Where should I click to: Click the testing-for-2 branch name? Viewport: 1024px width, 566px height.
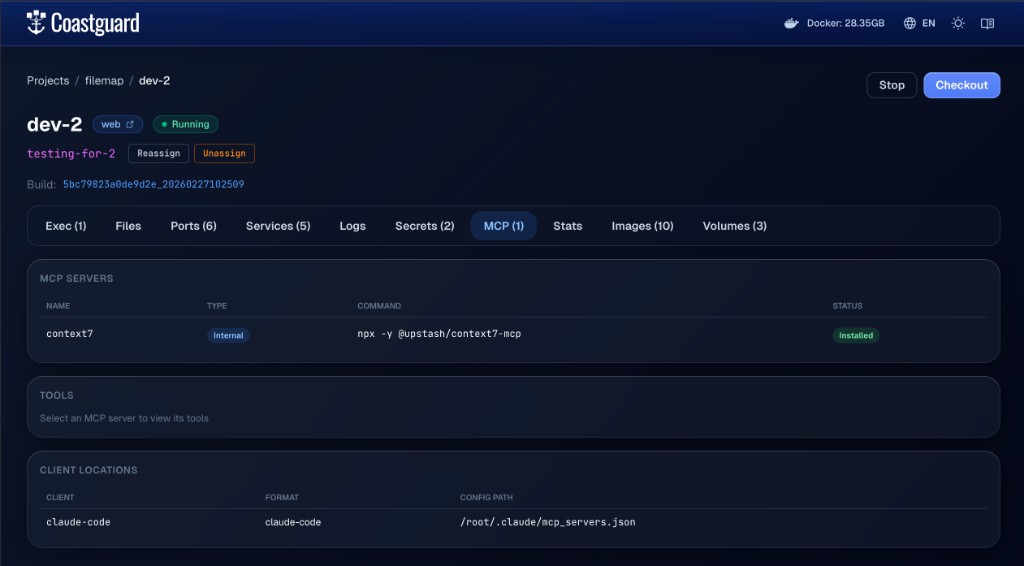[71, 153]
